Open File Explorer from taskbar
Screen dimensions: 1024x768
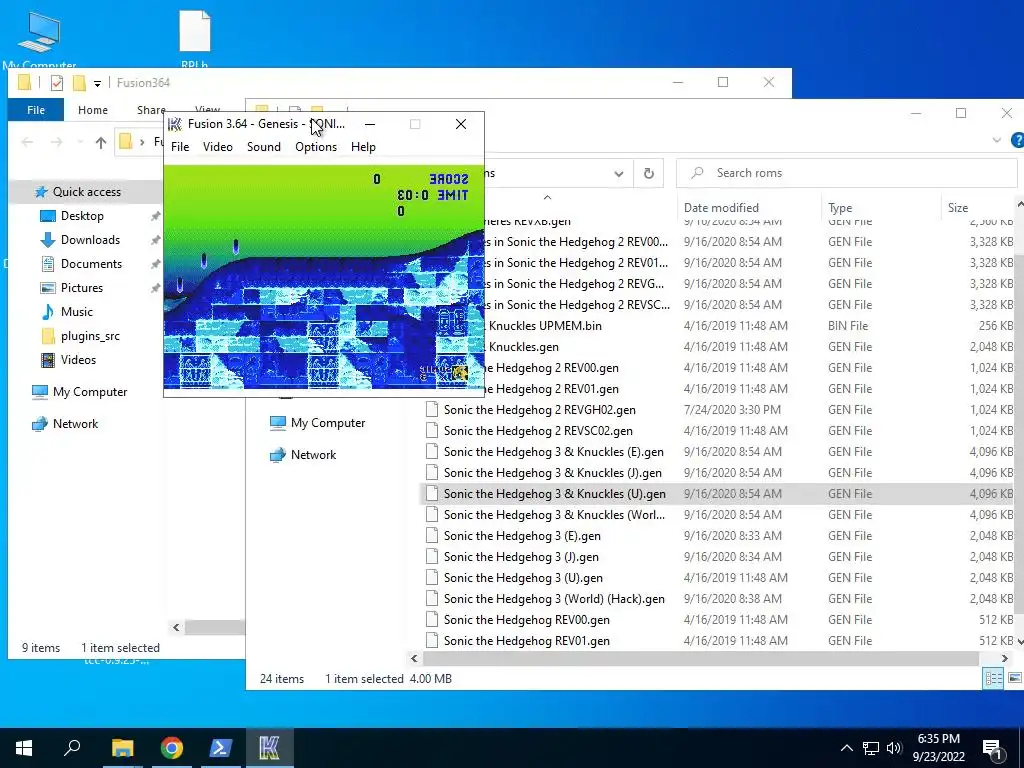pyautogui.click(x=122, y=748)
